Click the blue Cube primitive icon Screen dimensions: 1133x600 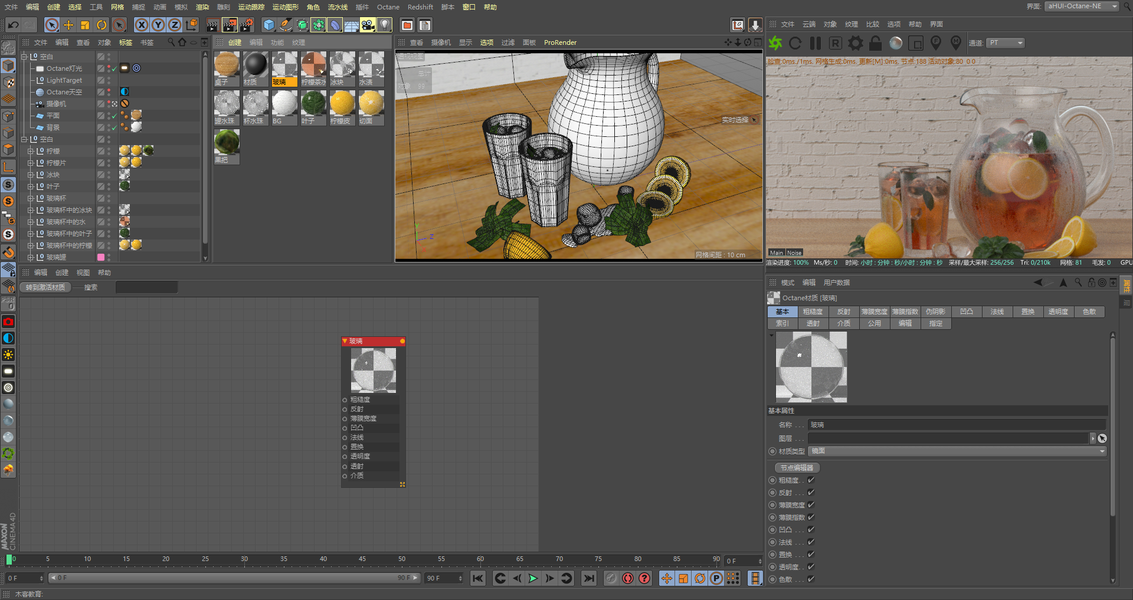click(x=270, y=25)
